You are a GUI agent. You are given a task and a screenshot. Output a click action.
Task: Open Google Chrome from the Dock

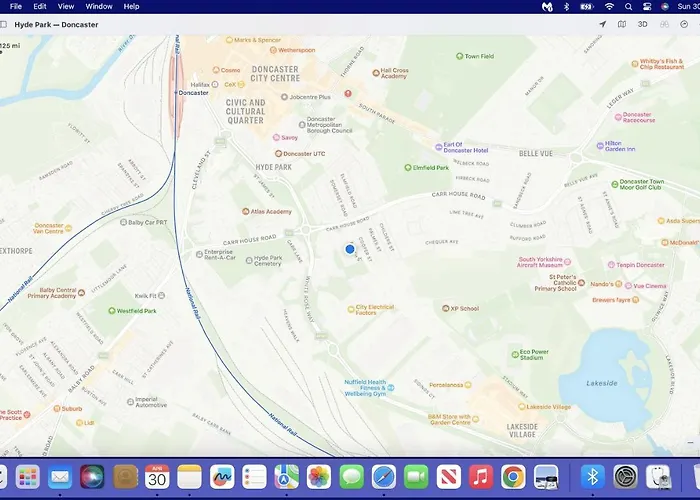click(513, 477)
